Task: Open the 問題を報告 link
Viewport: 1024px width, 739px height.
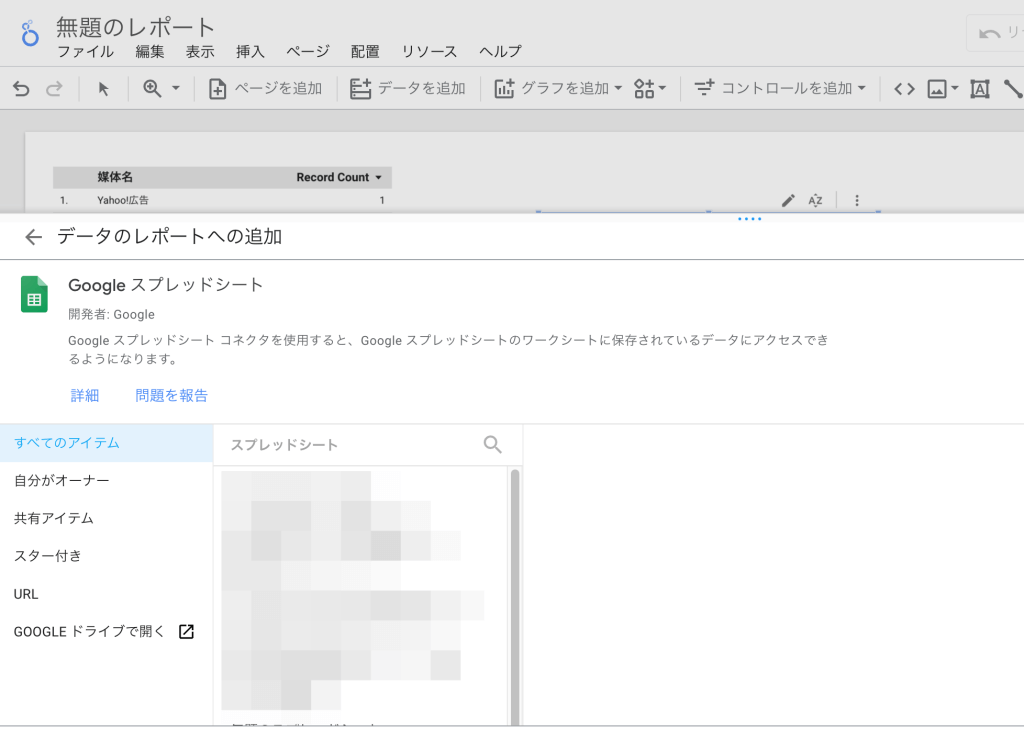Action: tap(171, 396)
